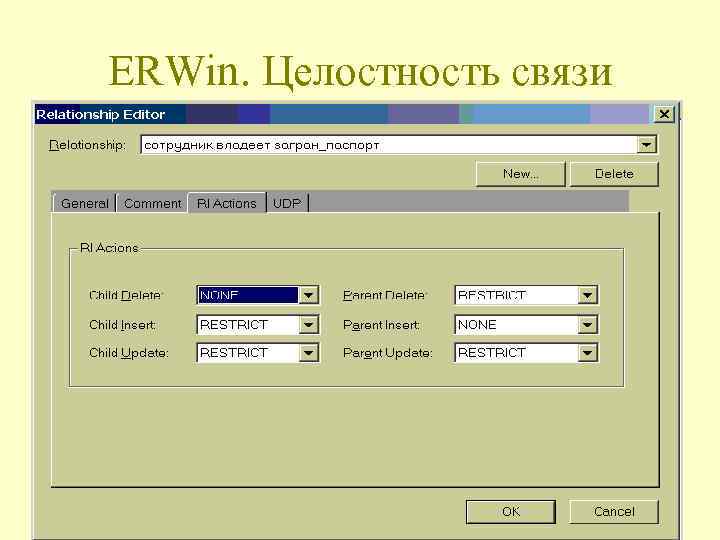Click the Child Update label
720x540 pixels.
129,353
